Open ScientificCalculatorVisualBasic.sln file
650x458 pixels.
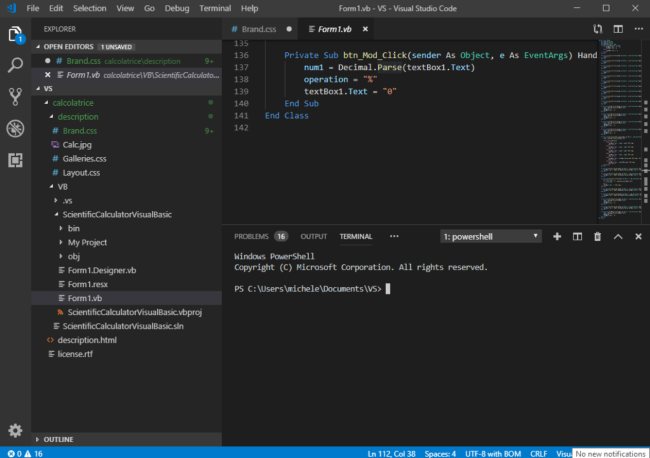coord(123,326)
